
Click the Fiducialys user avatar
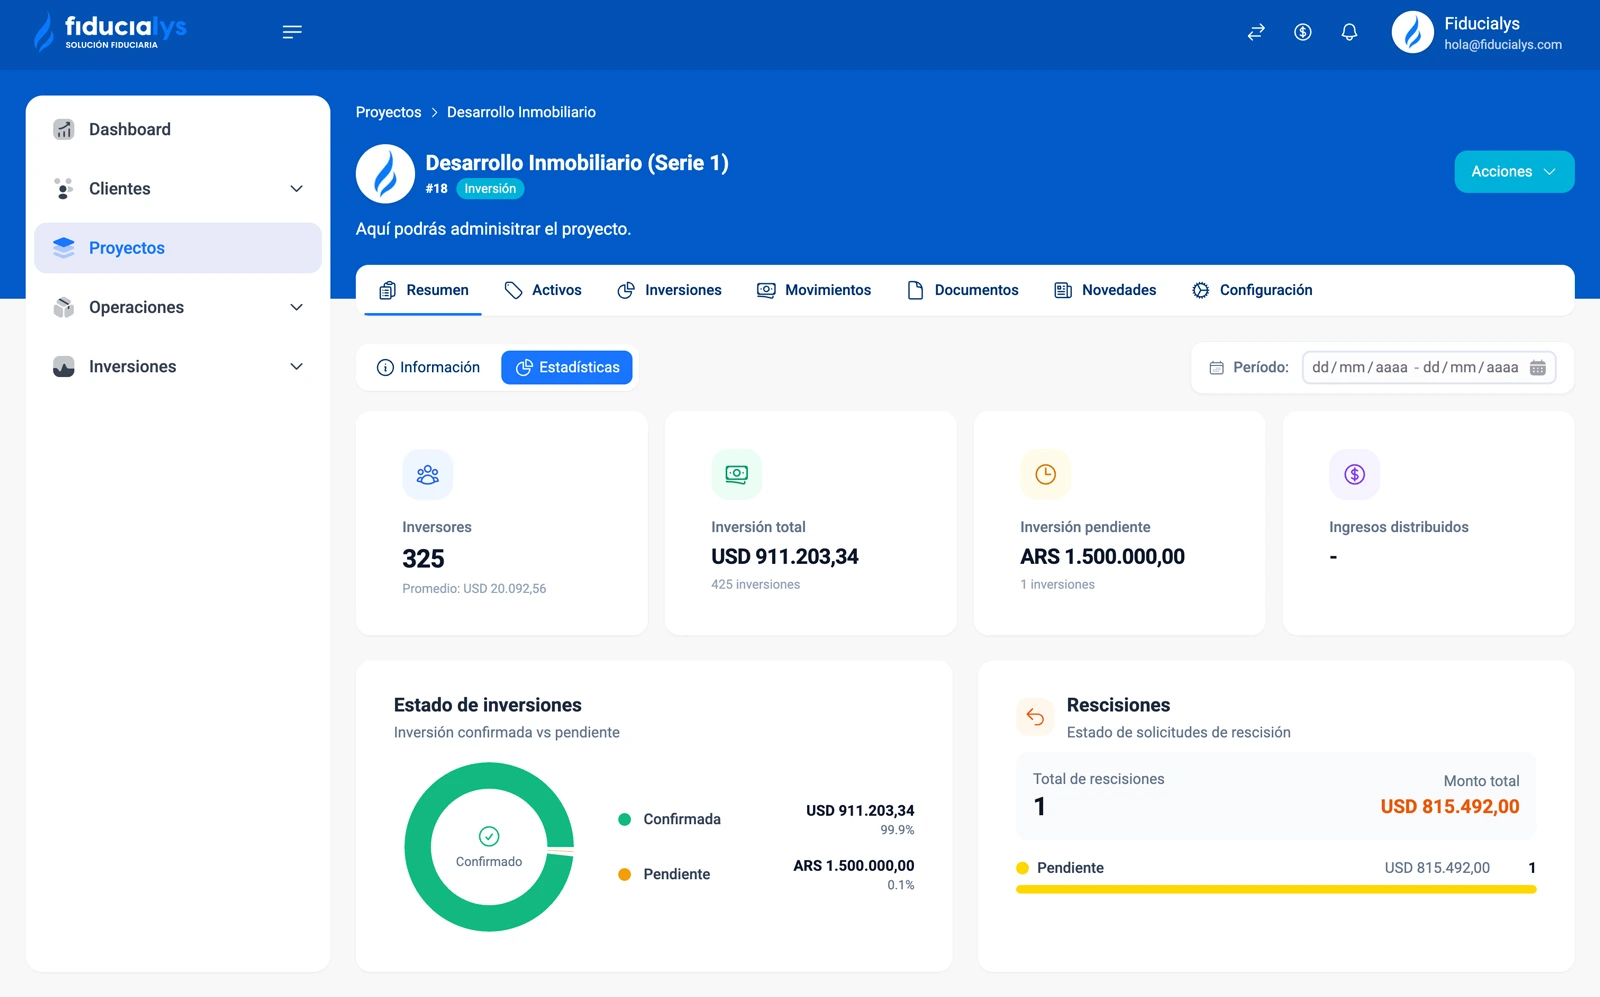tap(1412, 32)
